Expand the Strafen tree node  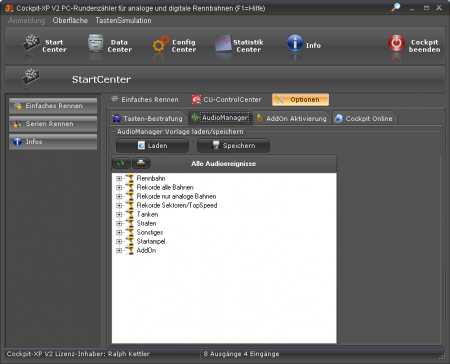click(x=119, y=224)
